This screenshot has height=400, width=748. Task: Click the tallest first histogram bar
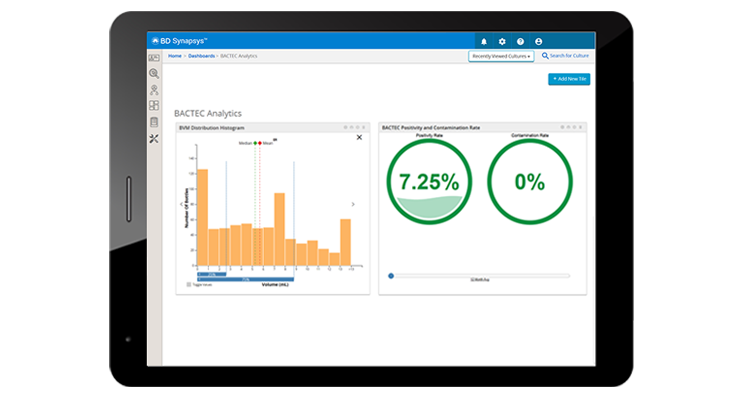tap(202, 218)
